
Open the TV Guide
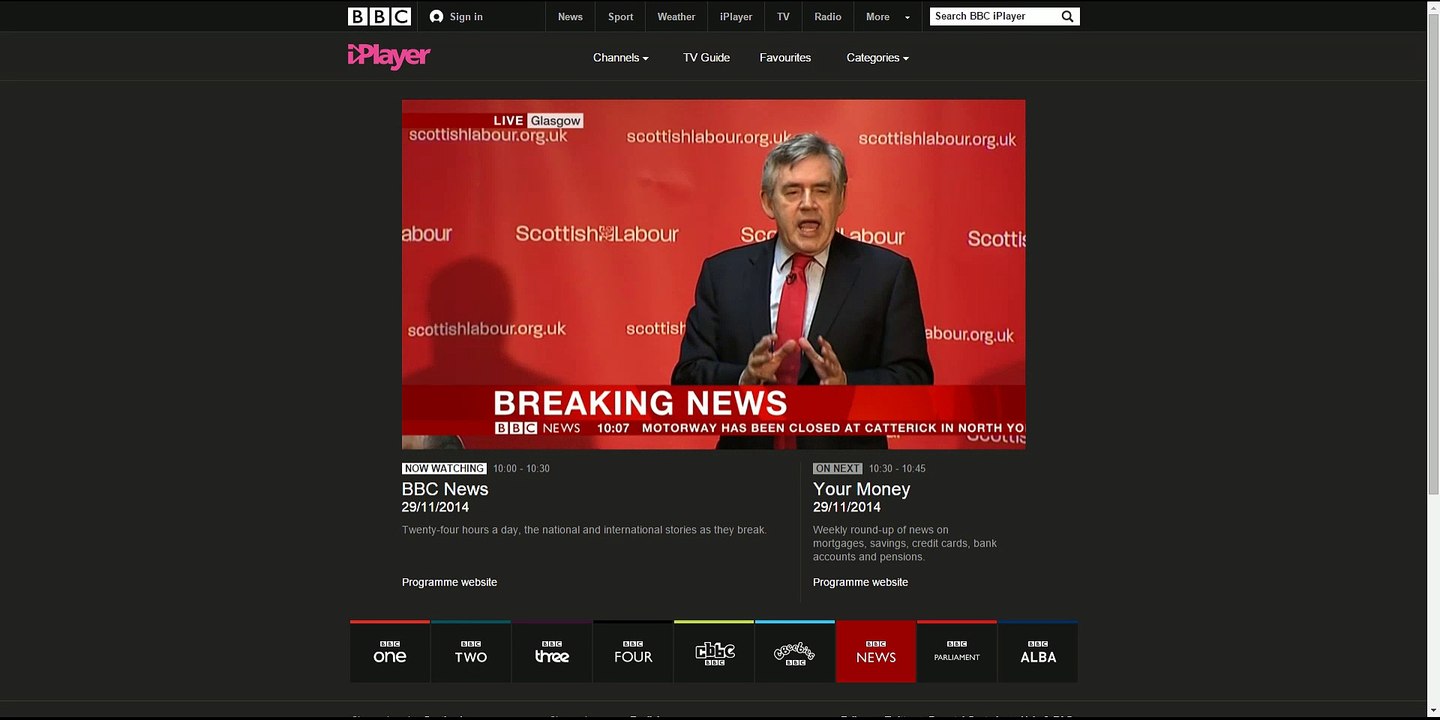pyautogui.click(x=707, y=58)
